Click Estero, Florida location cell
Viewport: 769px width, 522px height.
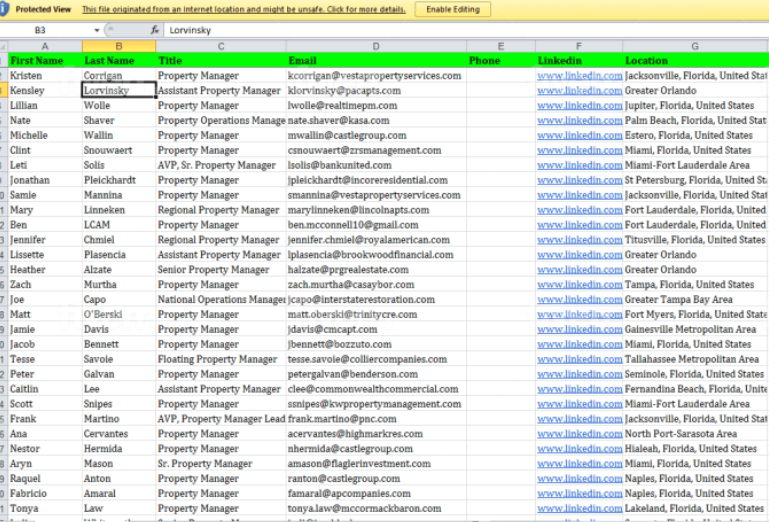(x=695, y=135)
